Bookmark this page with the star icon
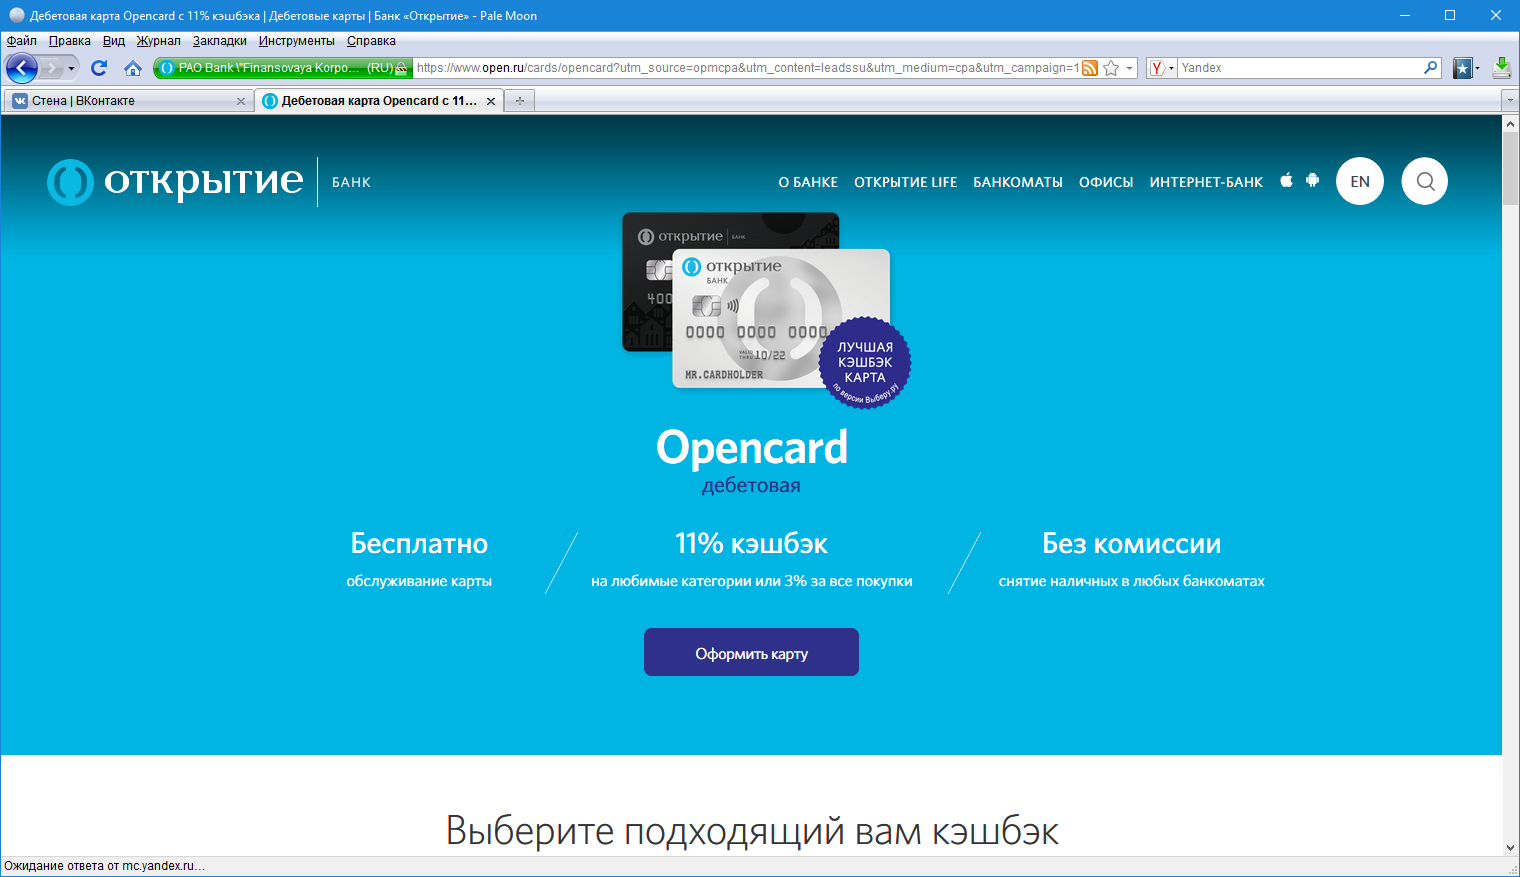This screenshot has height=877, width=1520. tap(1111, 68)
